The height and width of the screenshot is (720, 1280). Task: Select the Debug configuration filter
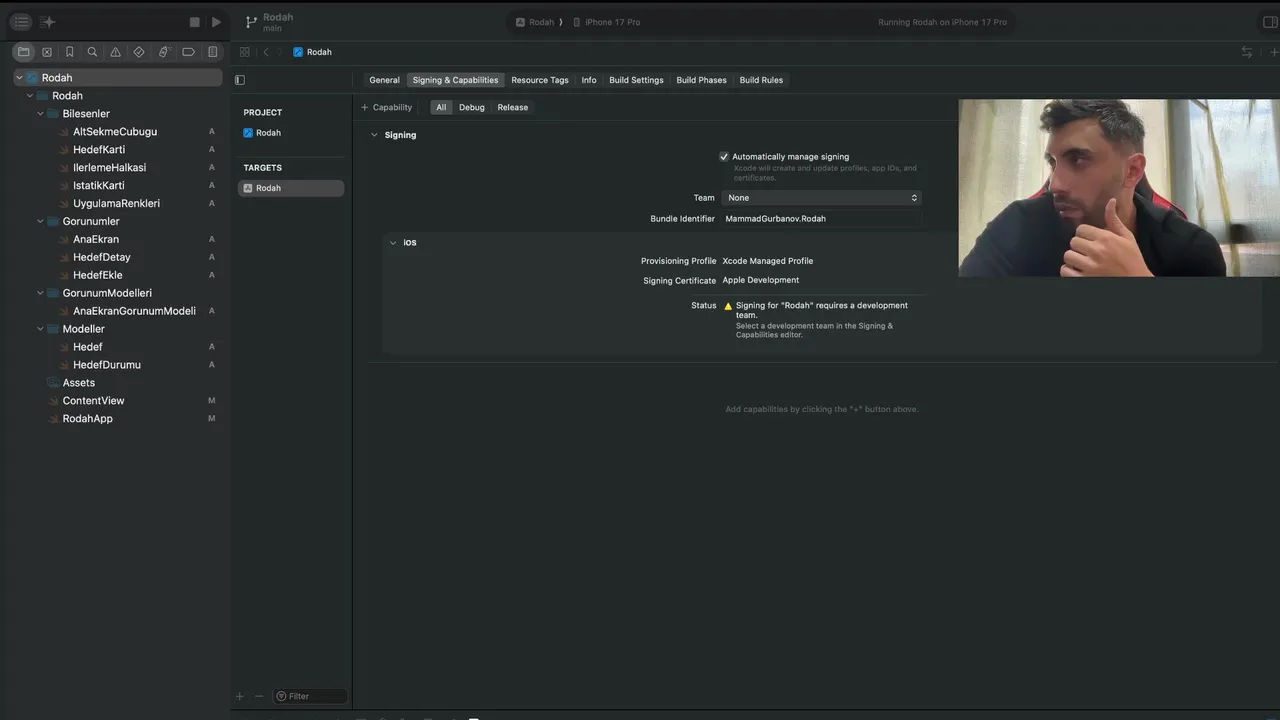(x=472, y=107)
